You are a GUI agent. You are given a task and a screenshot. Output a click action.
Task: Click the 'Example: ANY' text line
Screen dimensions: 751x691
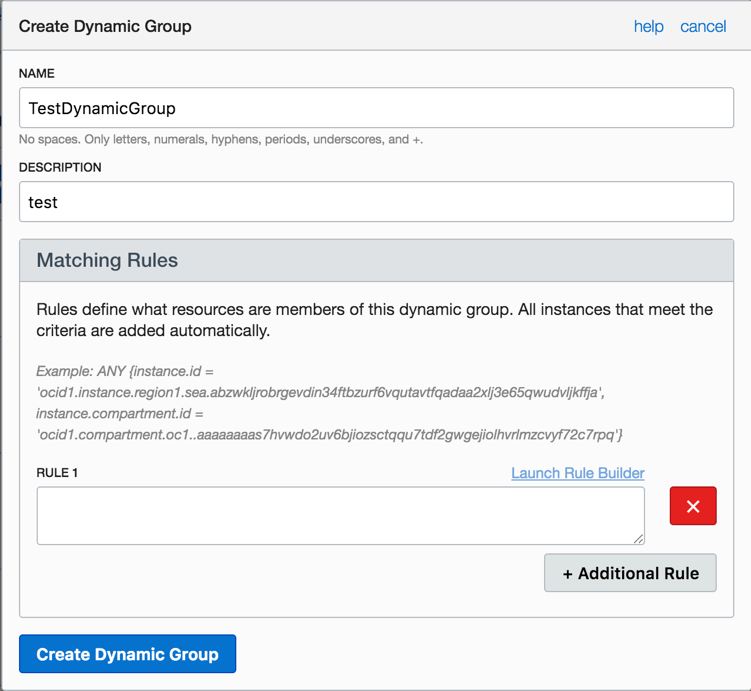pyautogui.click(x=125, y=371)
